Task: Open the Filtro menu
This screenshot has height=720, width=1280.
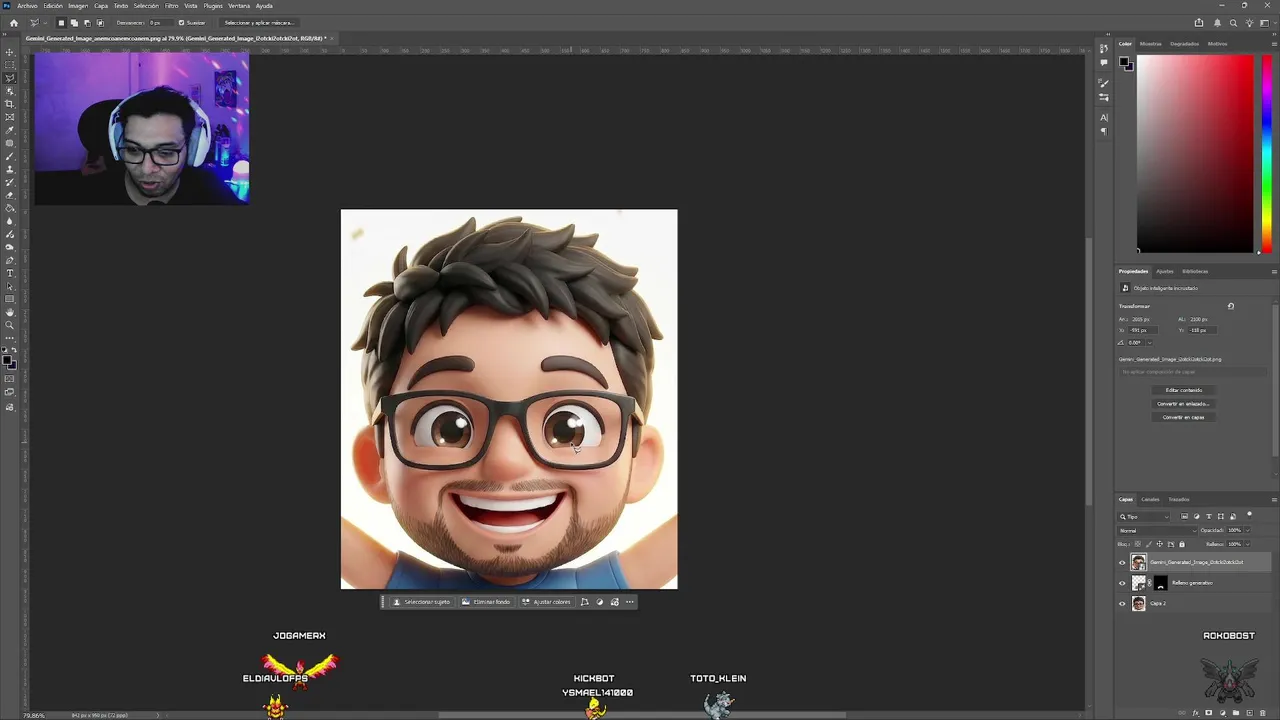Action: (x=171, y=6)
